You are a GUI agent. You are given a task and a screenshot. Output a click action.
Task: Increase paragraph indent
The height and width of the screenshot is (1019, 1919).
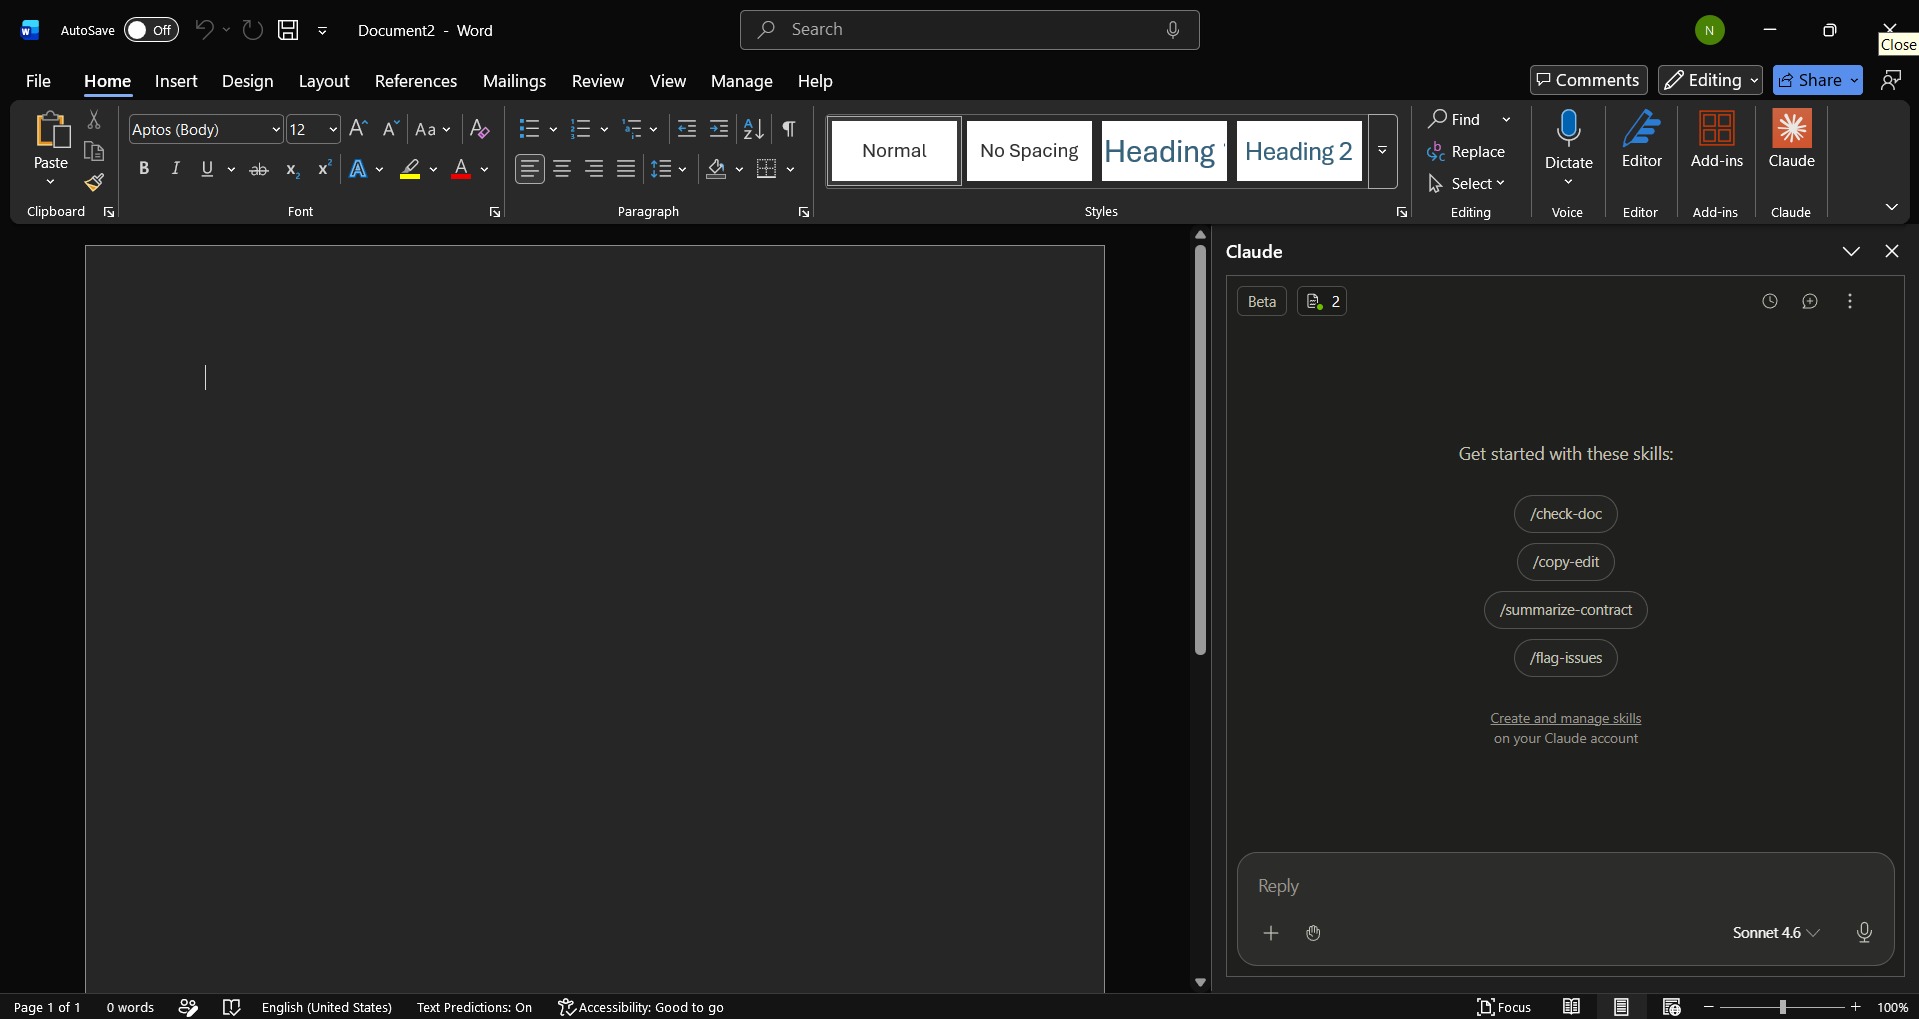[x=719, y=129]
